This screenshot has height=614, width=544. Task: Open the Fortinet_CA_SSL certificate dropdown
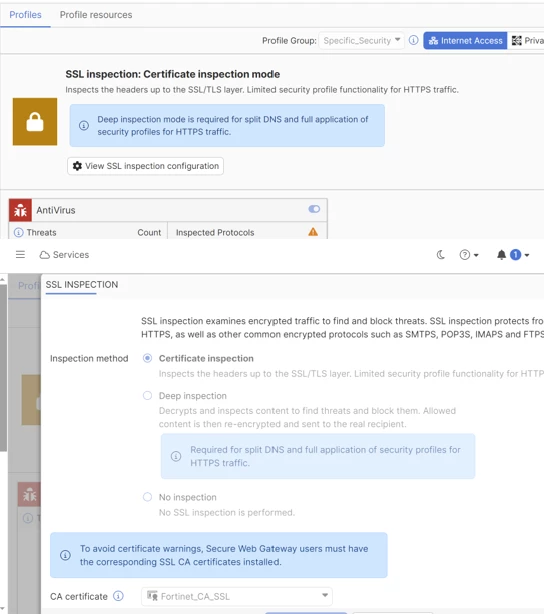click(237, 596)
